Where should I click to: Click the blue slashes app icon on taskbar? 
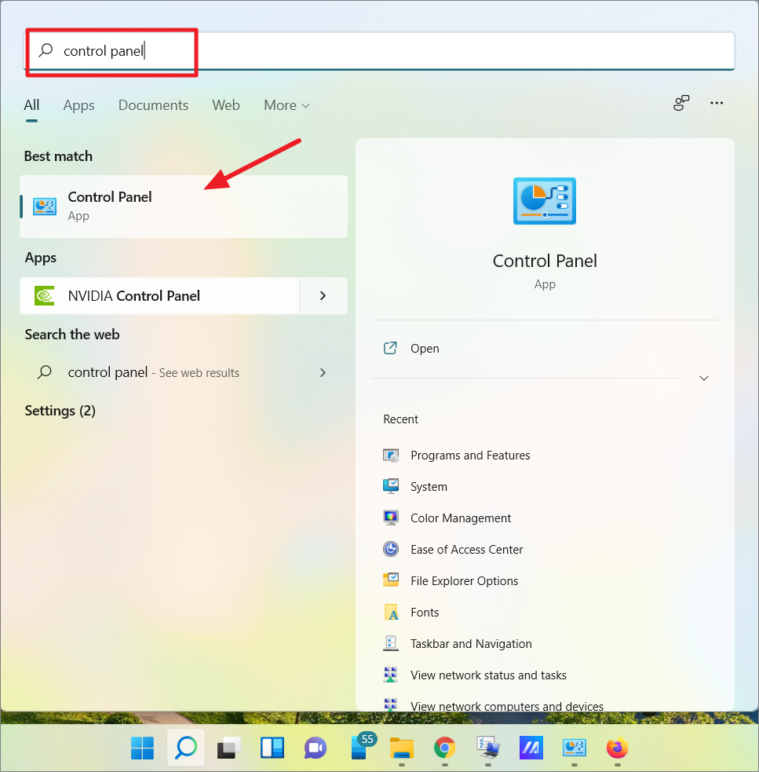click(x=531, y=748)
